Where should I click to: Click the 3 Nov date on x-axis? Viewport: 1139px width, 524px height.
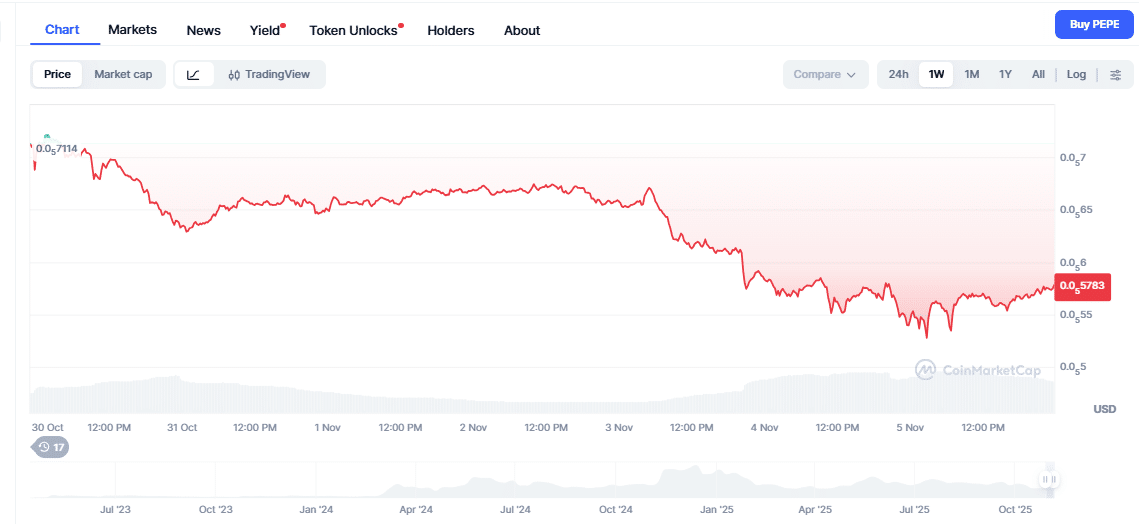point(618,427)
